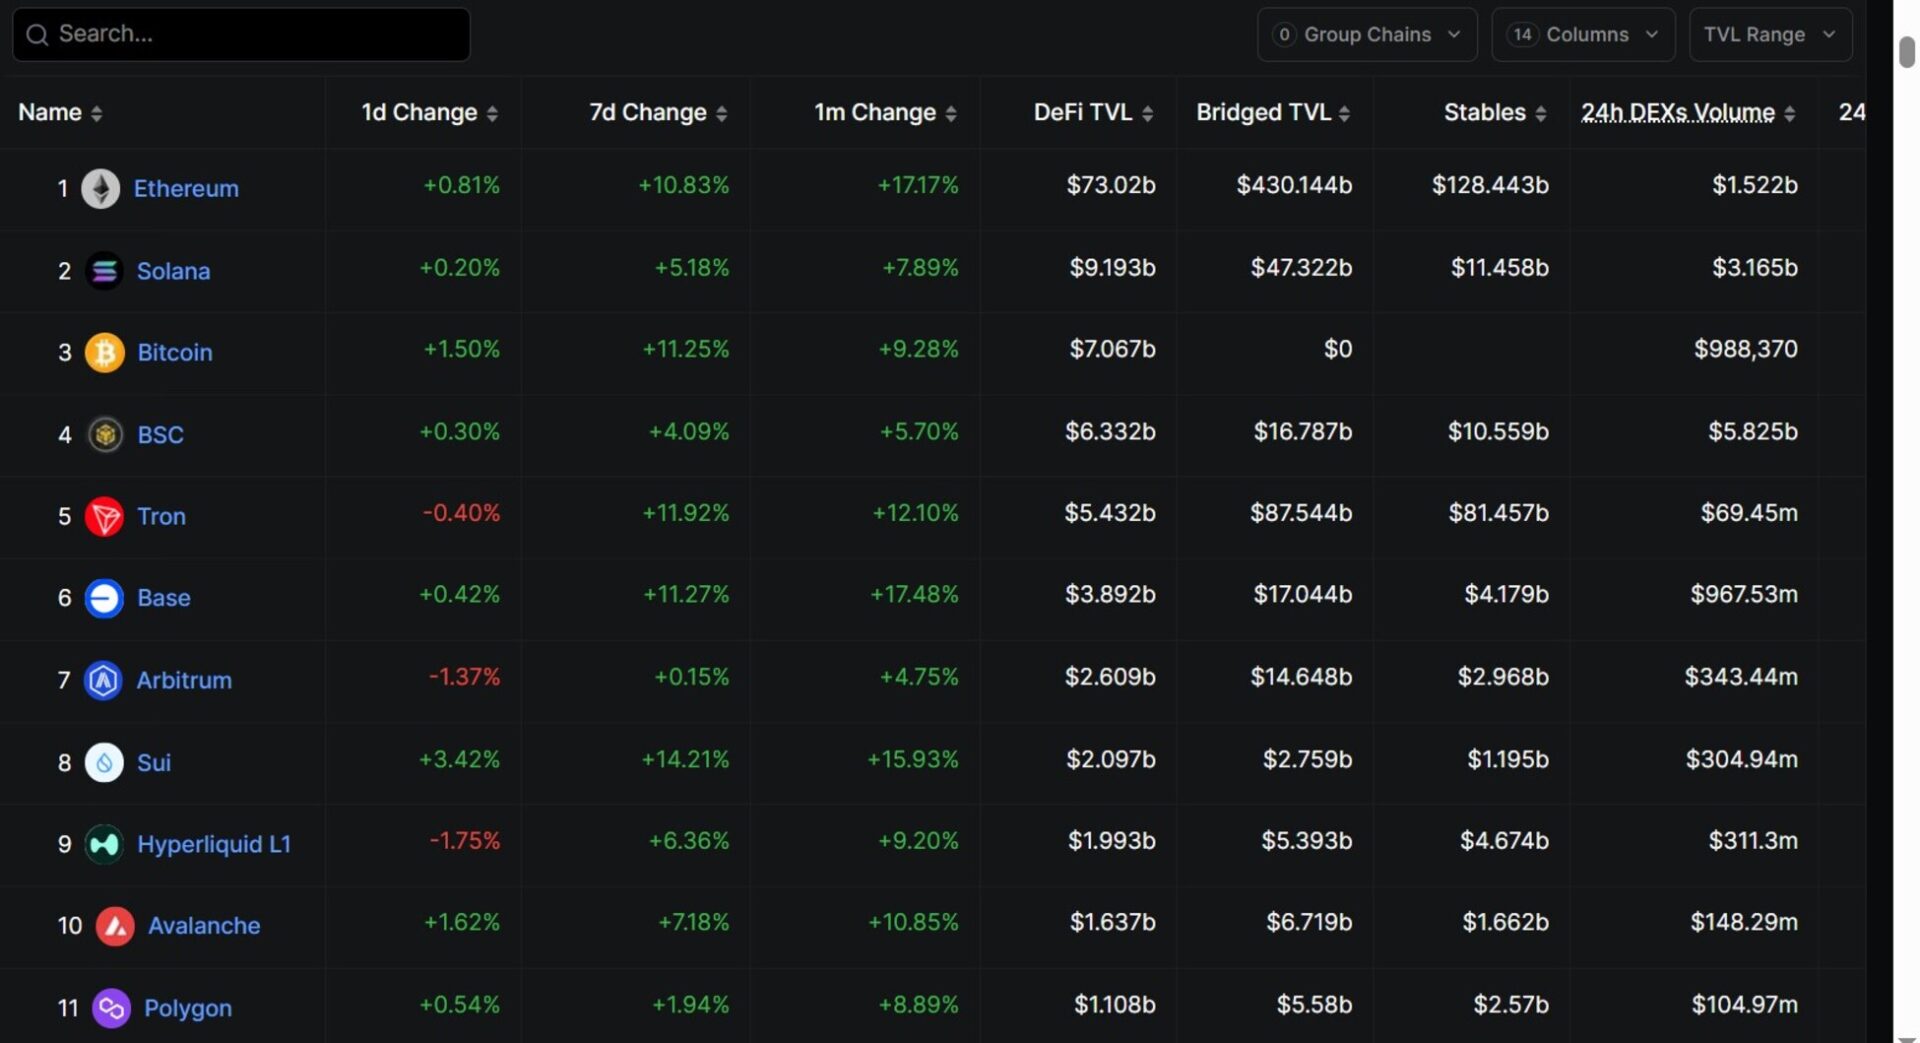The image size is (1920, 1043).
Task: Open the Bitcoin chain link
Action: point(175,352)
